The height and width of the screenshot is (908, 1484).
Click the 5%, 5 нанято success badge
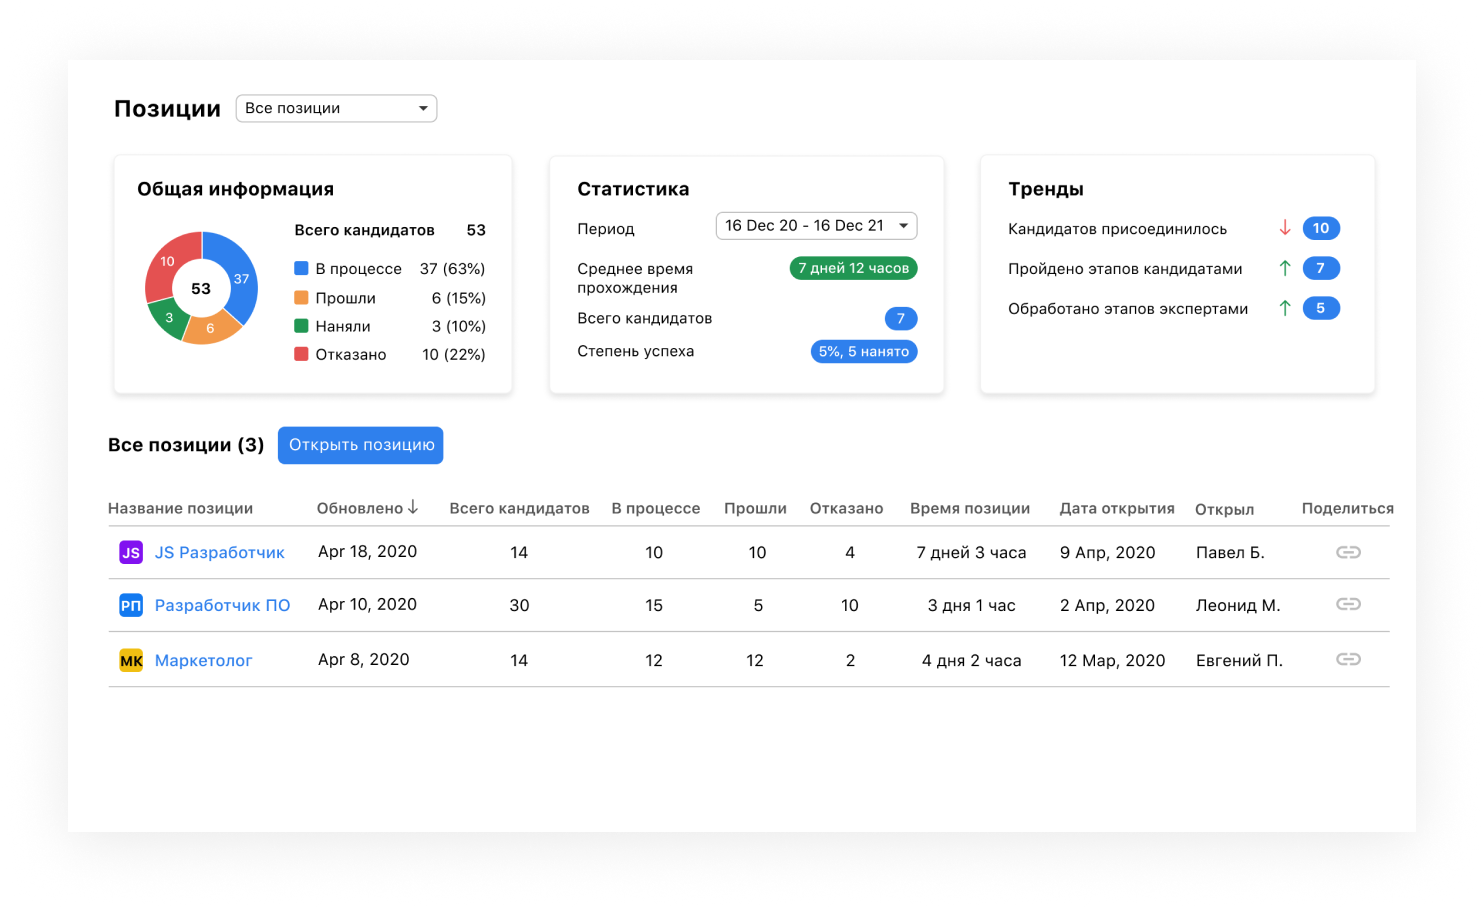(x=863, y=351)
